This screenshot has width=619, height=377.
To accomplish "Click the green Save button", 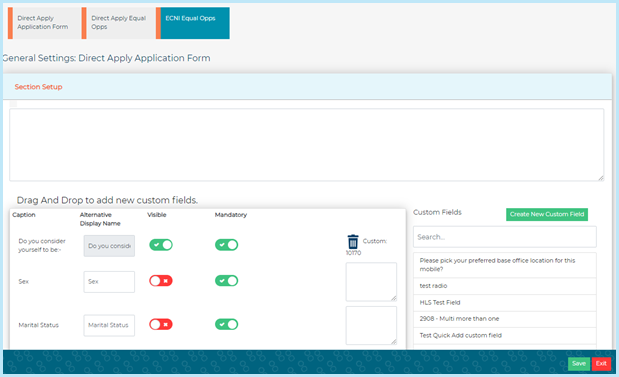I will coord(579,364).
